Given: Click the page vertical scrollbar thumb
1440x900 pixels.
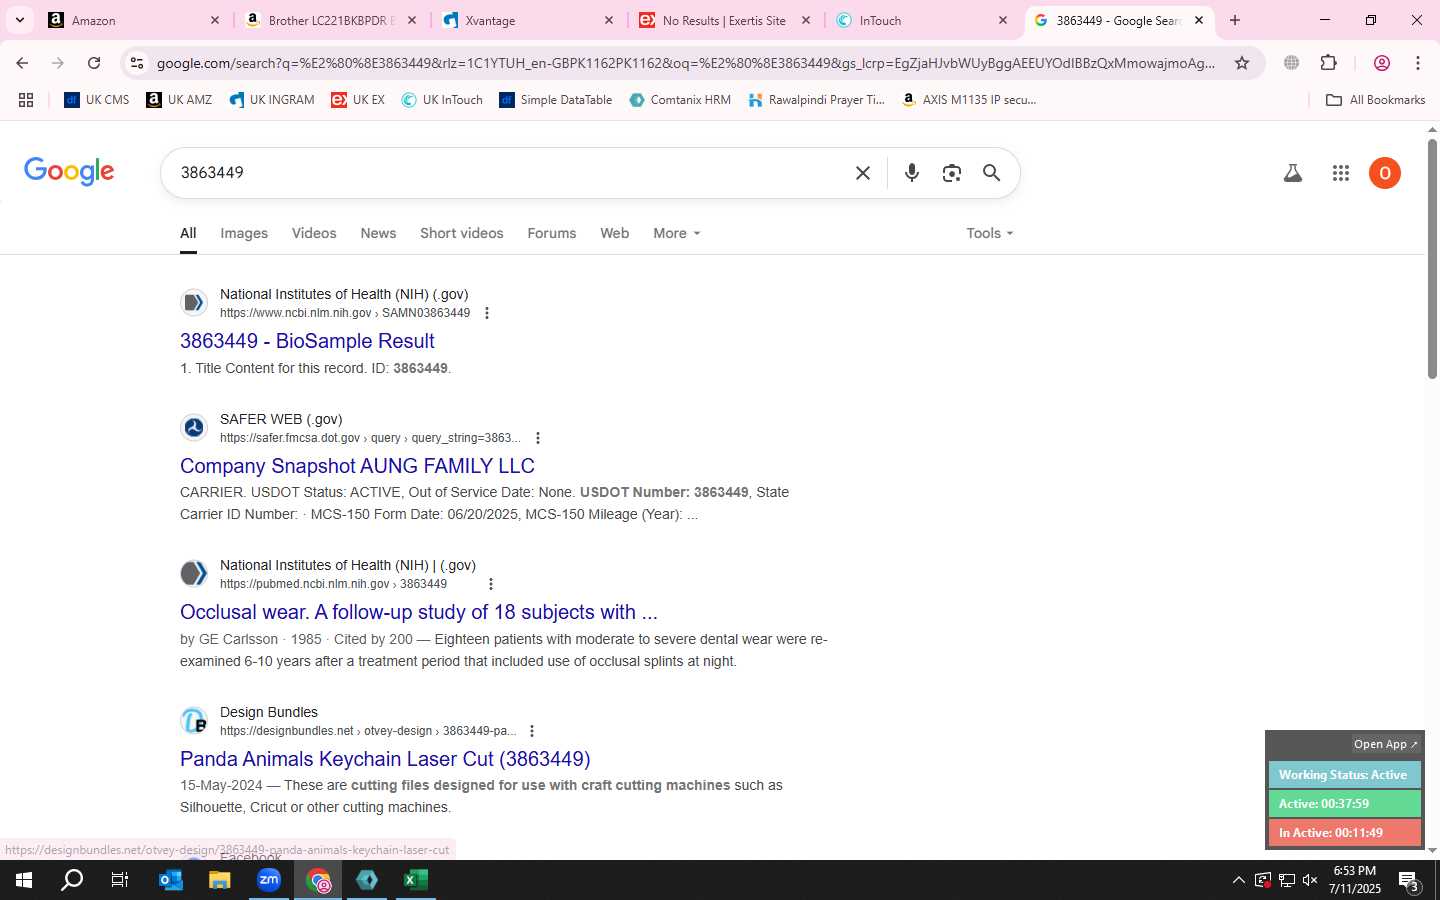Looking at the screenshot, I should 1432,260.
